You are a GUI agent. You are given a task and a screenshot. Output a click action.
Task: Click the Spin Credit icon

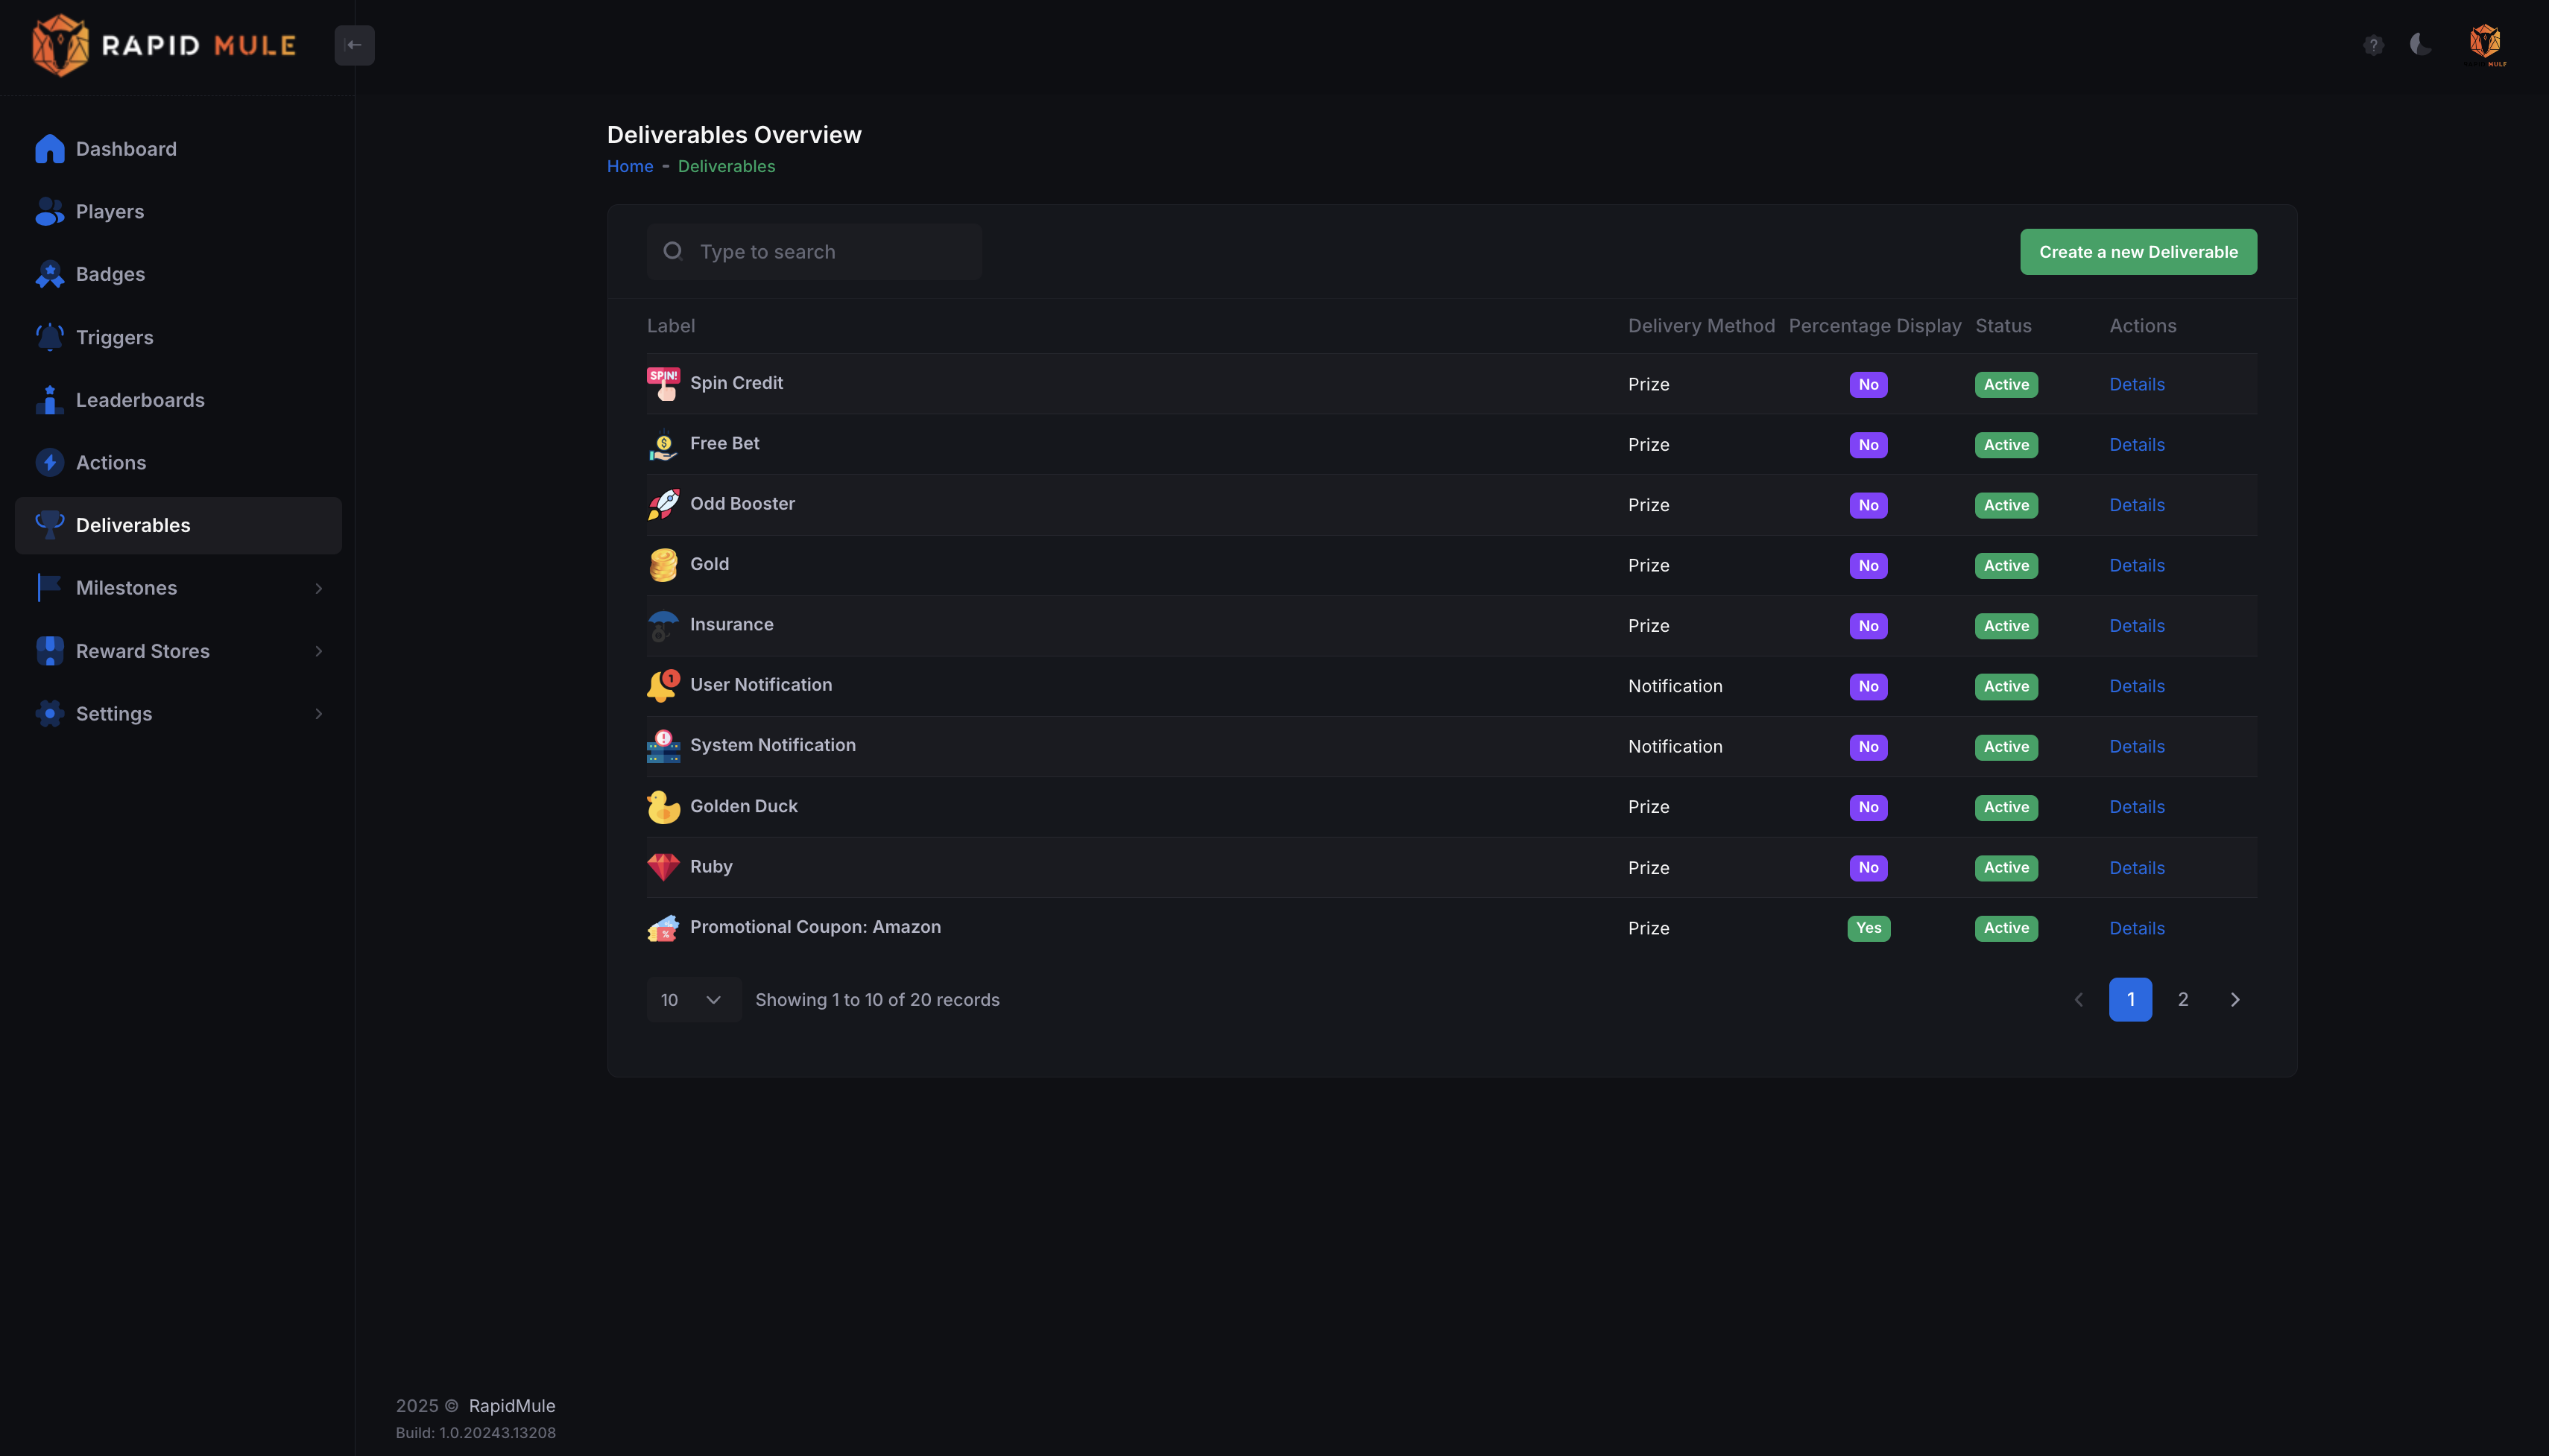[x=663, y=384]
